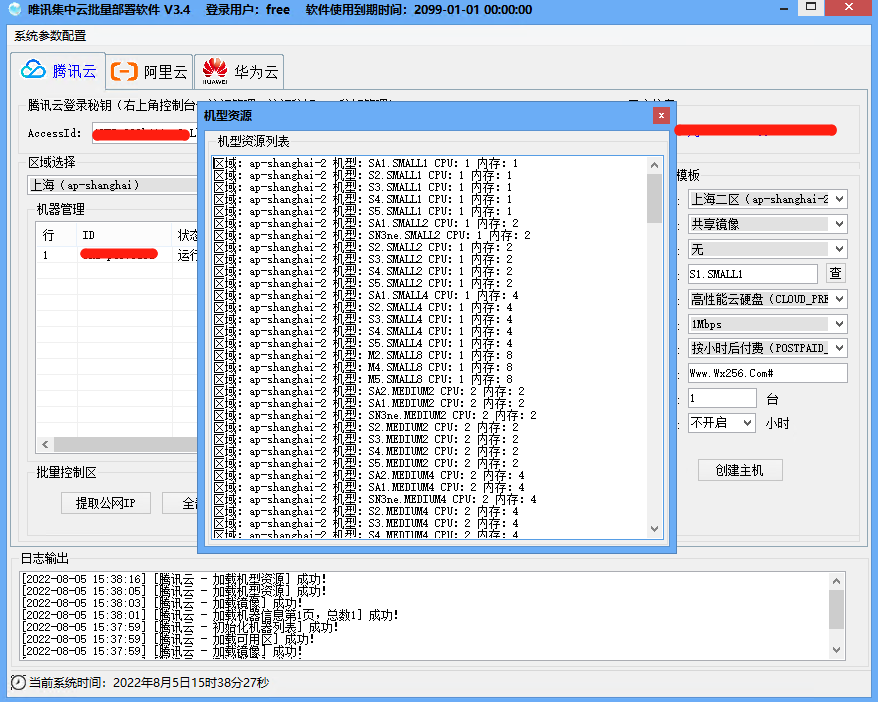Select the SA1.SMALL1 CPU 1 内存 1 row
Screen dimensions: 878x702
366,163
